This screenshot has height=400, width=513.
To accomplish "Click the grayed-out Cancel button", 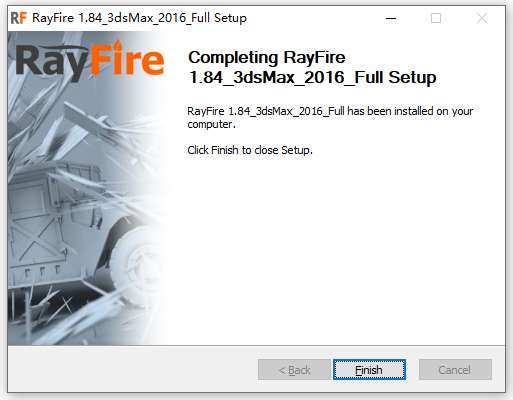I will pyautogui.click(x=455, y=370).
